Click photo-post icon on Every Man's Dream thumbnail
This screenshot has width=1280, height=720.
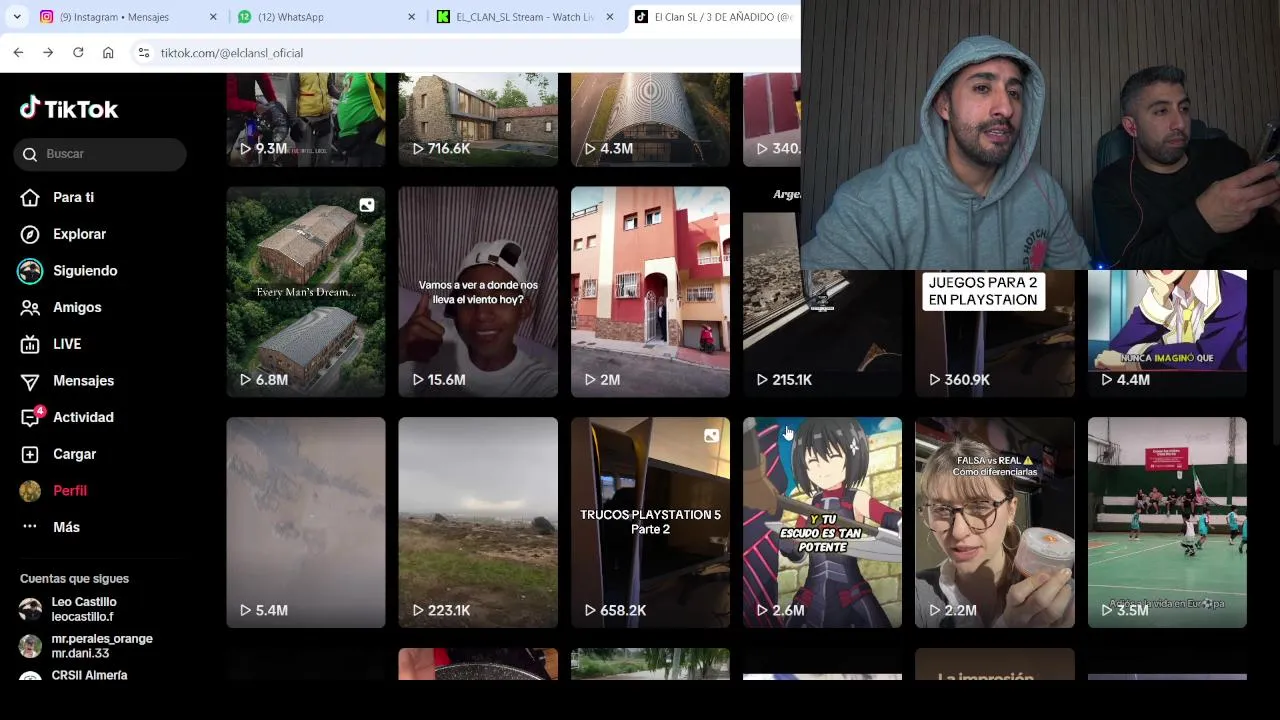pyautogui.click(x=367, y=205)
